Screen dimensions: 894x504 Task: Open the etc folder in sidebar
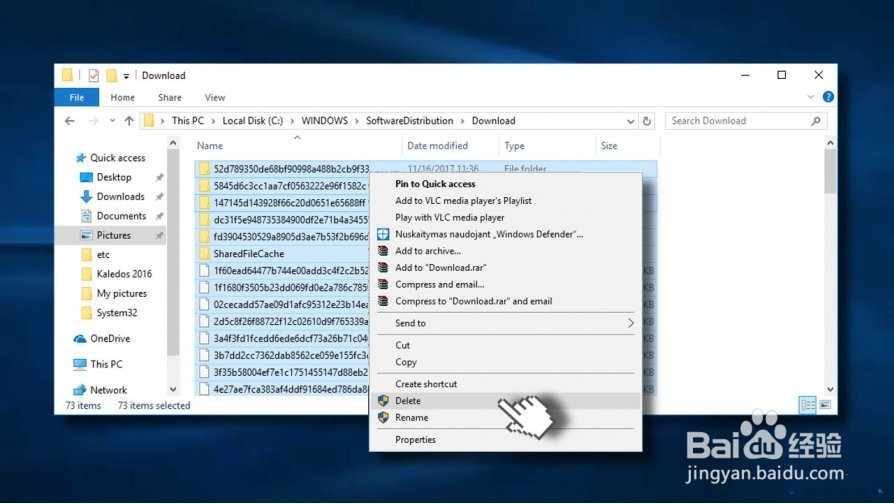click(x=103, y=255)
